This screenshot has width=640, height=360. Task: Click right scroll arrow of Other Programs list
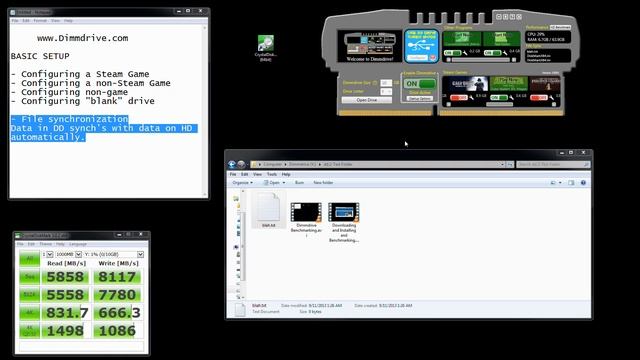(x=513, y=60)
